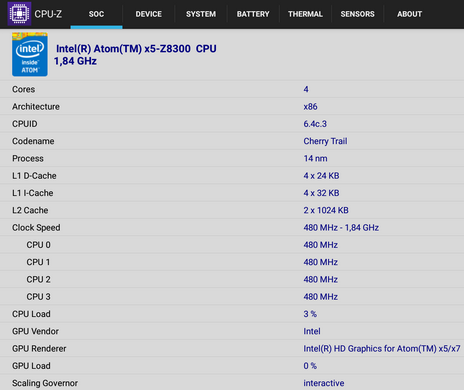Click the Scaling Governor label

pos(45,383)
